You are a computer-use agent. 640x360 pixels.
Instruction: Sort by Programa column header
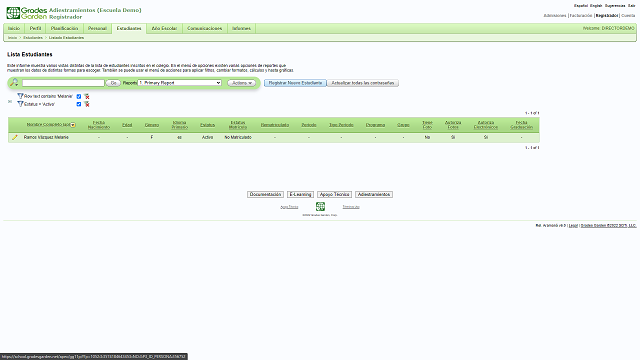point(376,125)
